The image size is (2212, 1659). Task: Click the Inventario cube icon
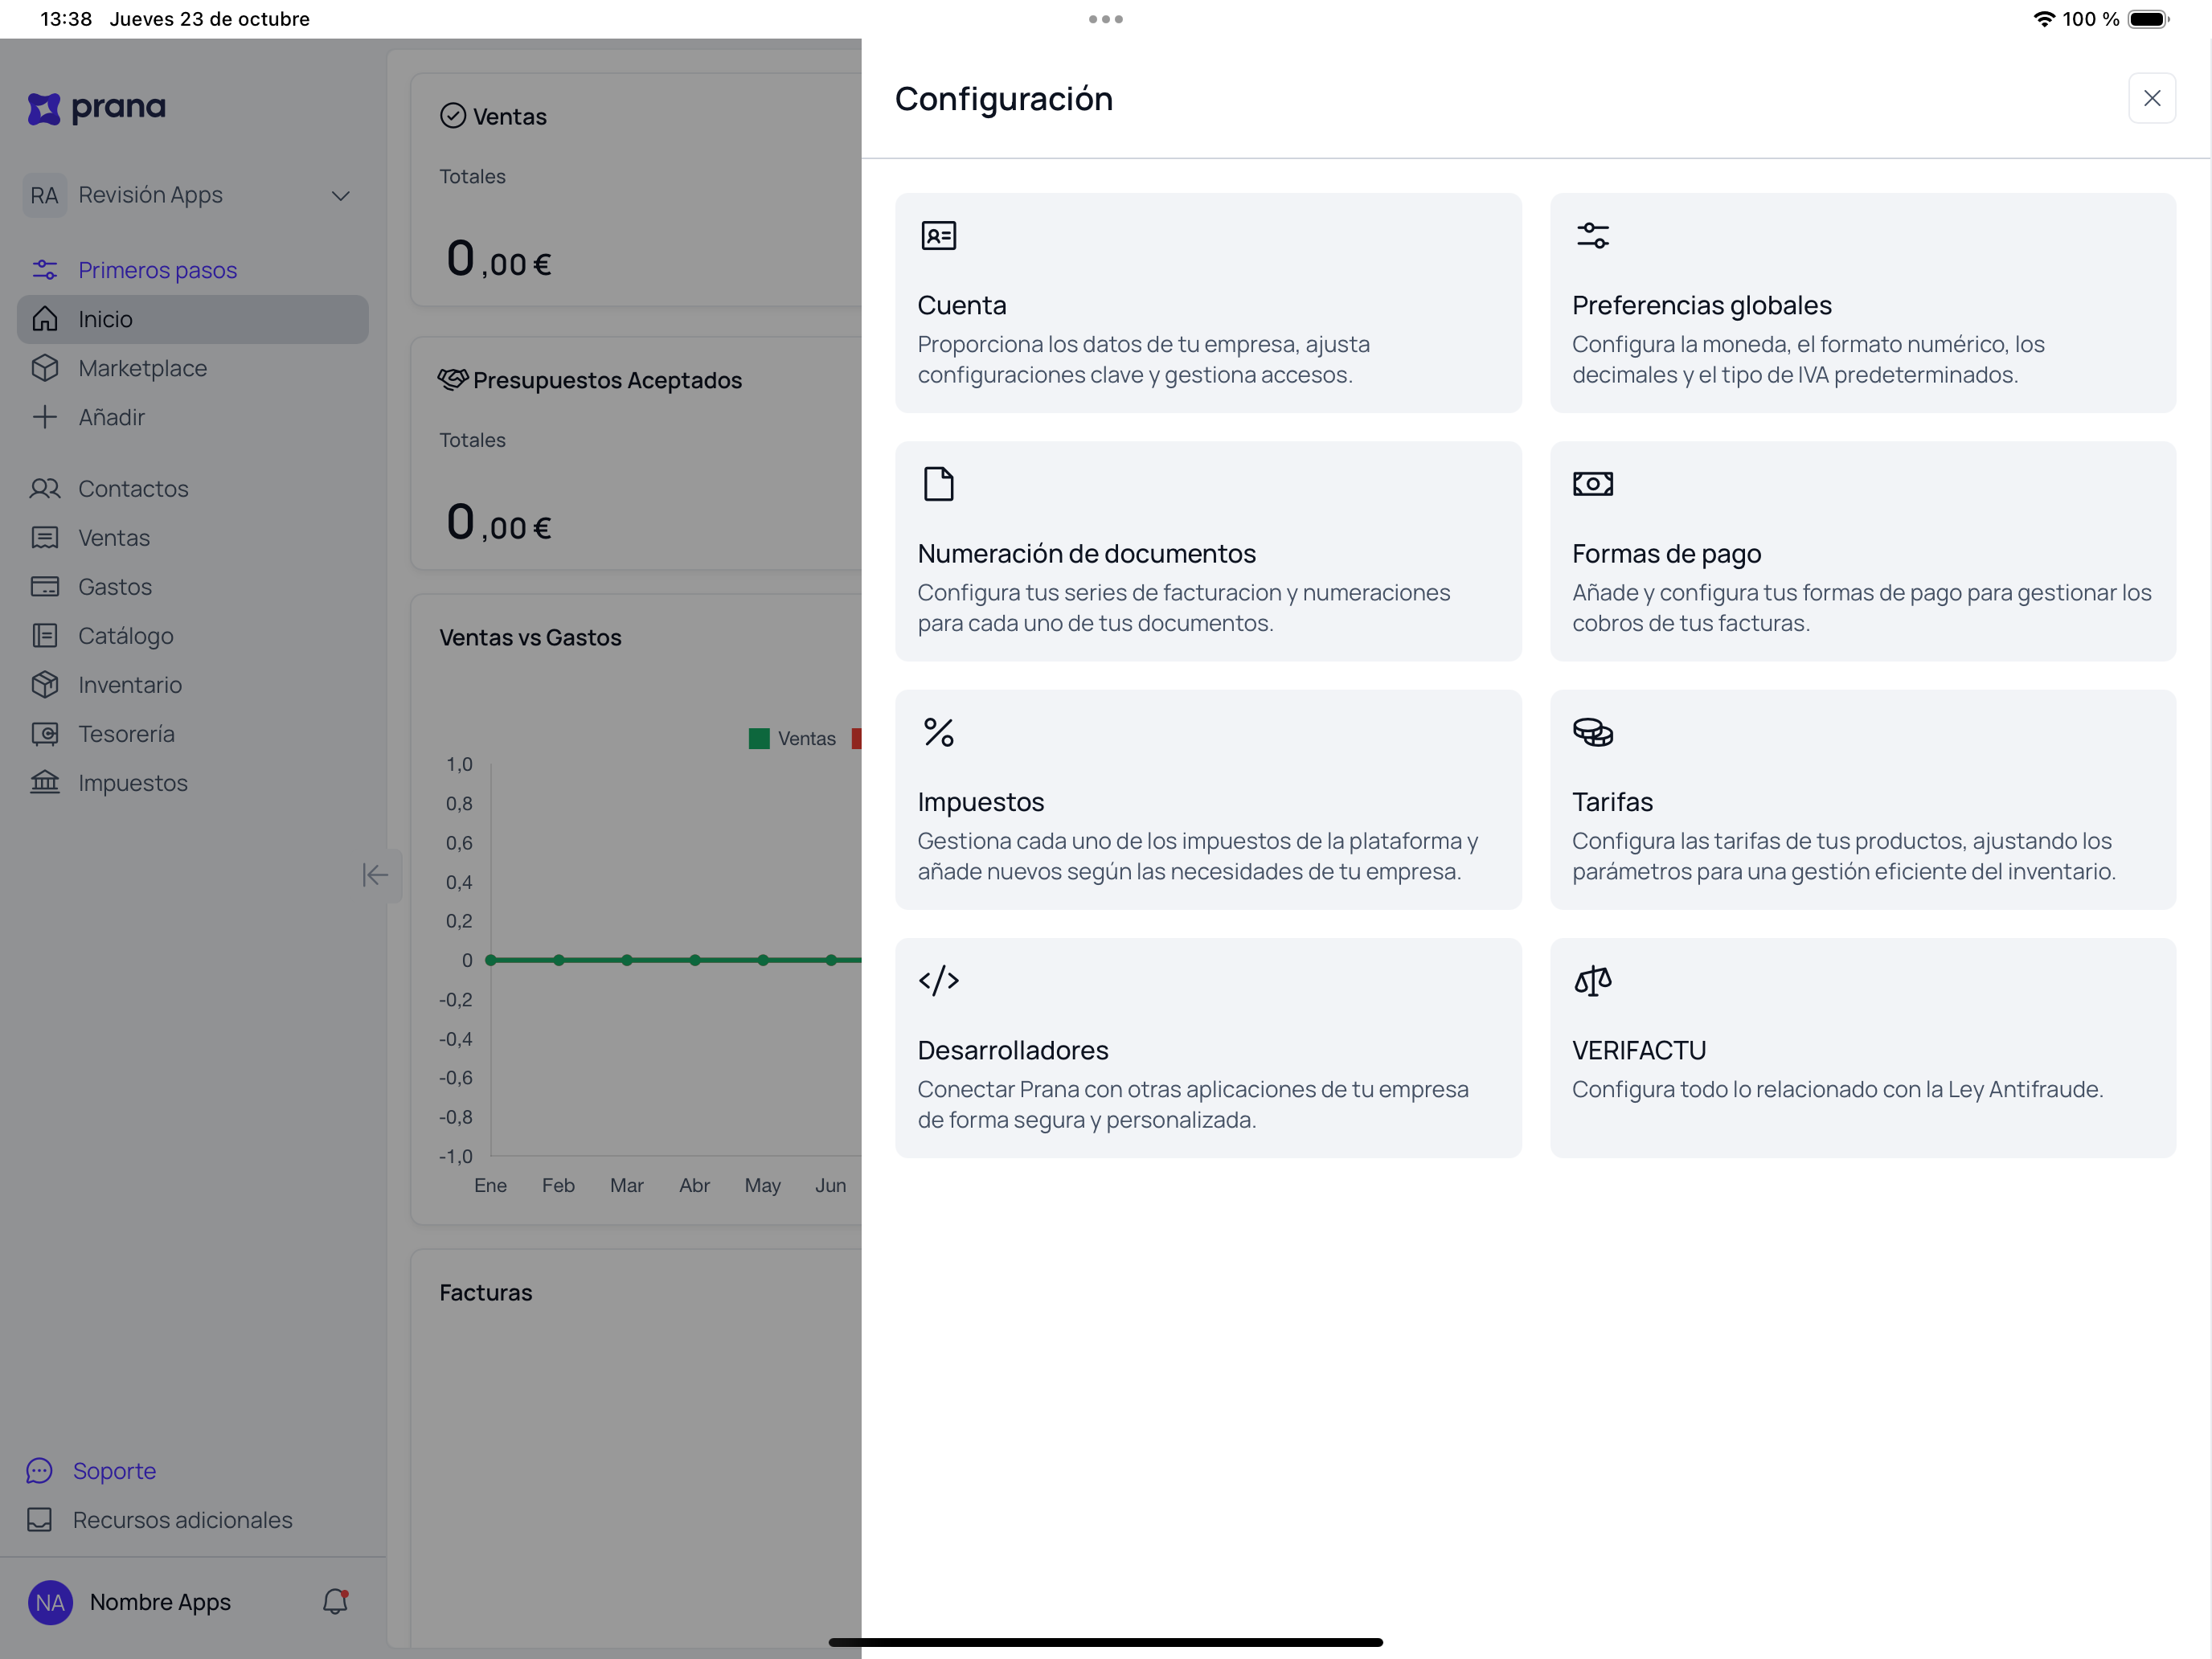tap(45, 685)
